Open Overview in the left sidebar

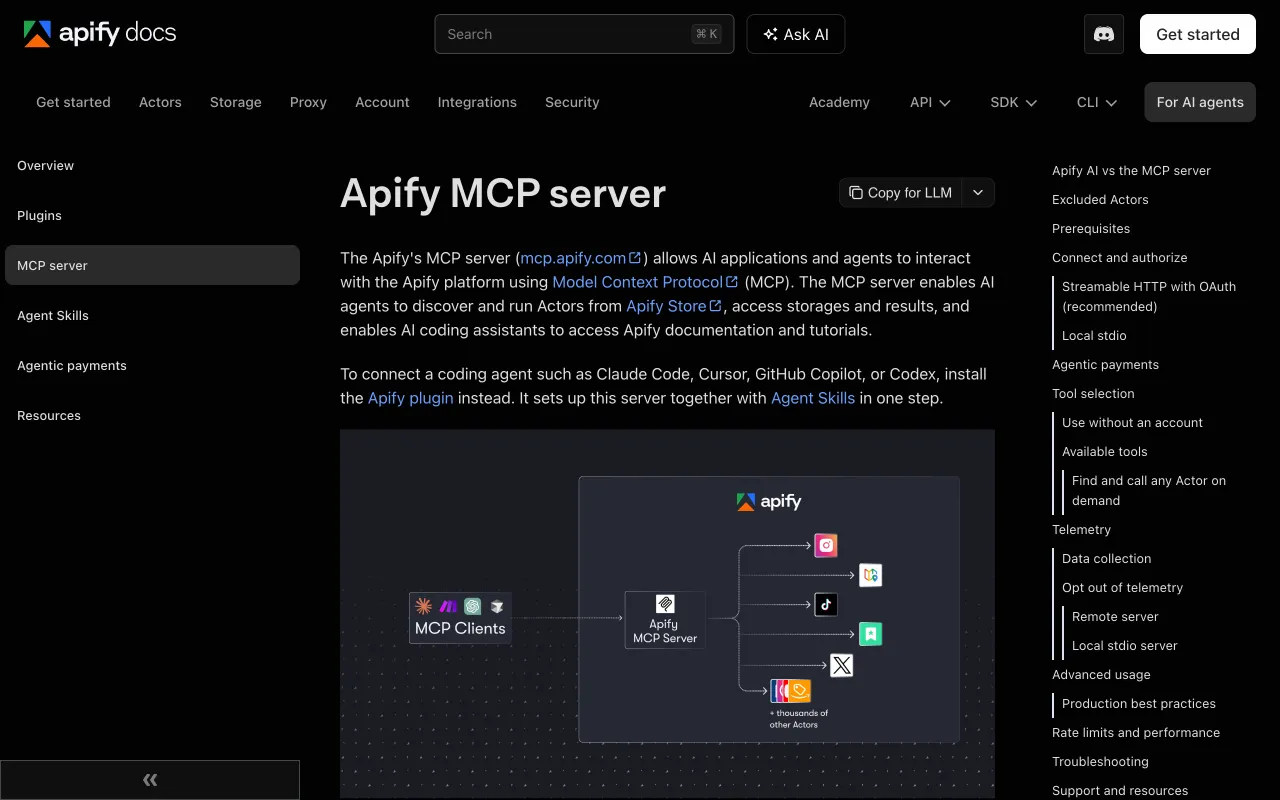pyautogui.click(x=152, y=165)
